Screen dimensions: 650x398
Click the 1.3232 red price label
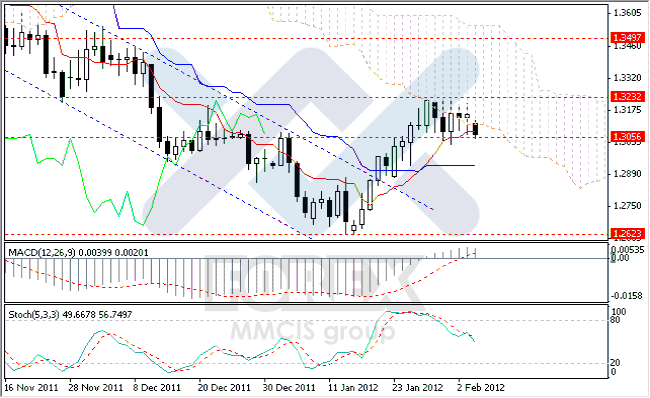coord(628,97)
